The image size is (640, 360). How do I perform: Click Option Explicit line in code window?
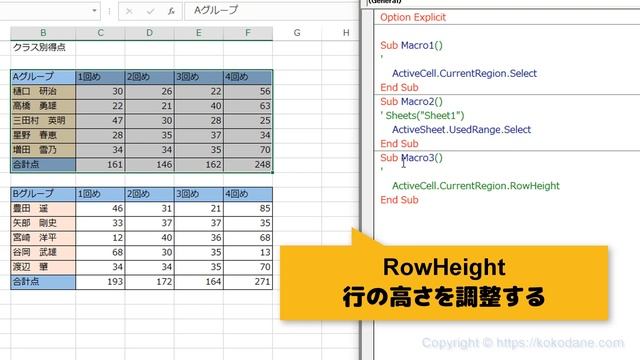click(x=413, y=17)
